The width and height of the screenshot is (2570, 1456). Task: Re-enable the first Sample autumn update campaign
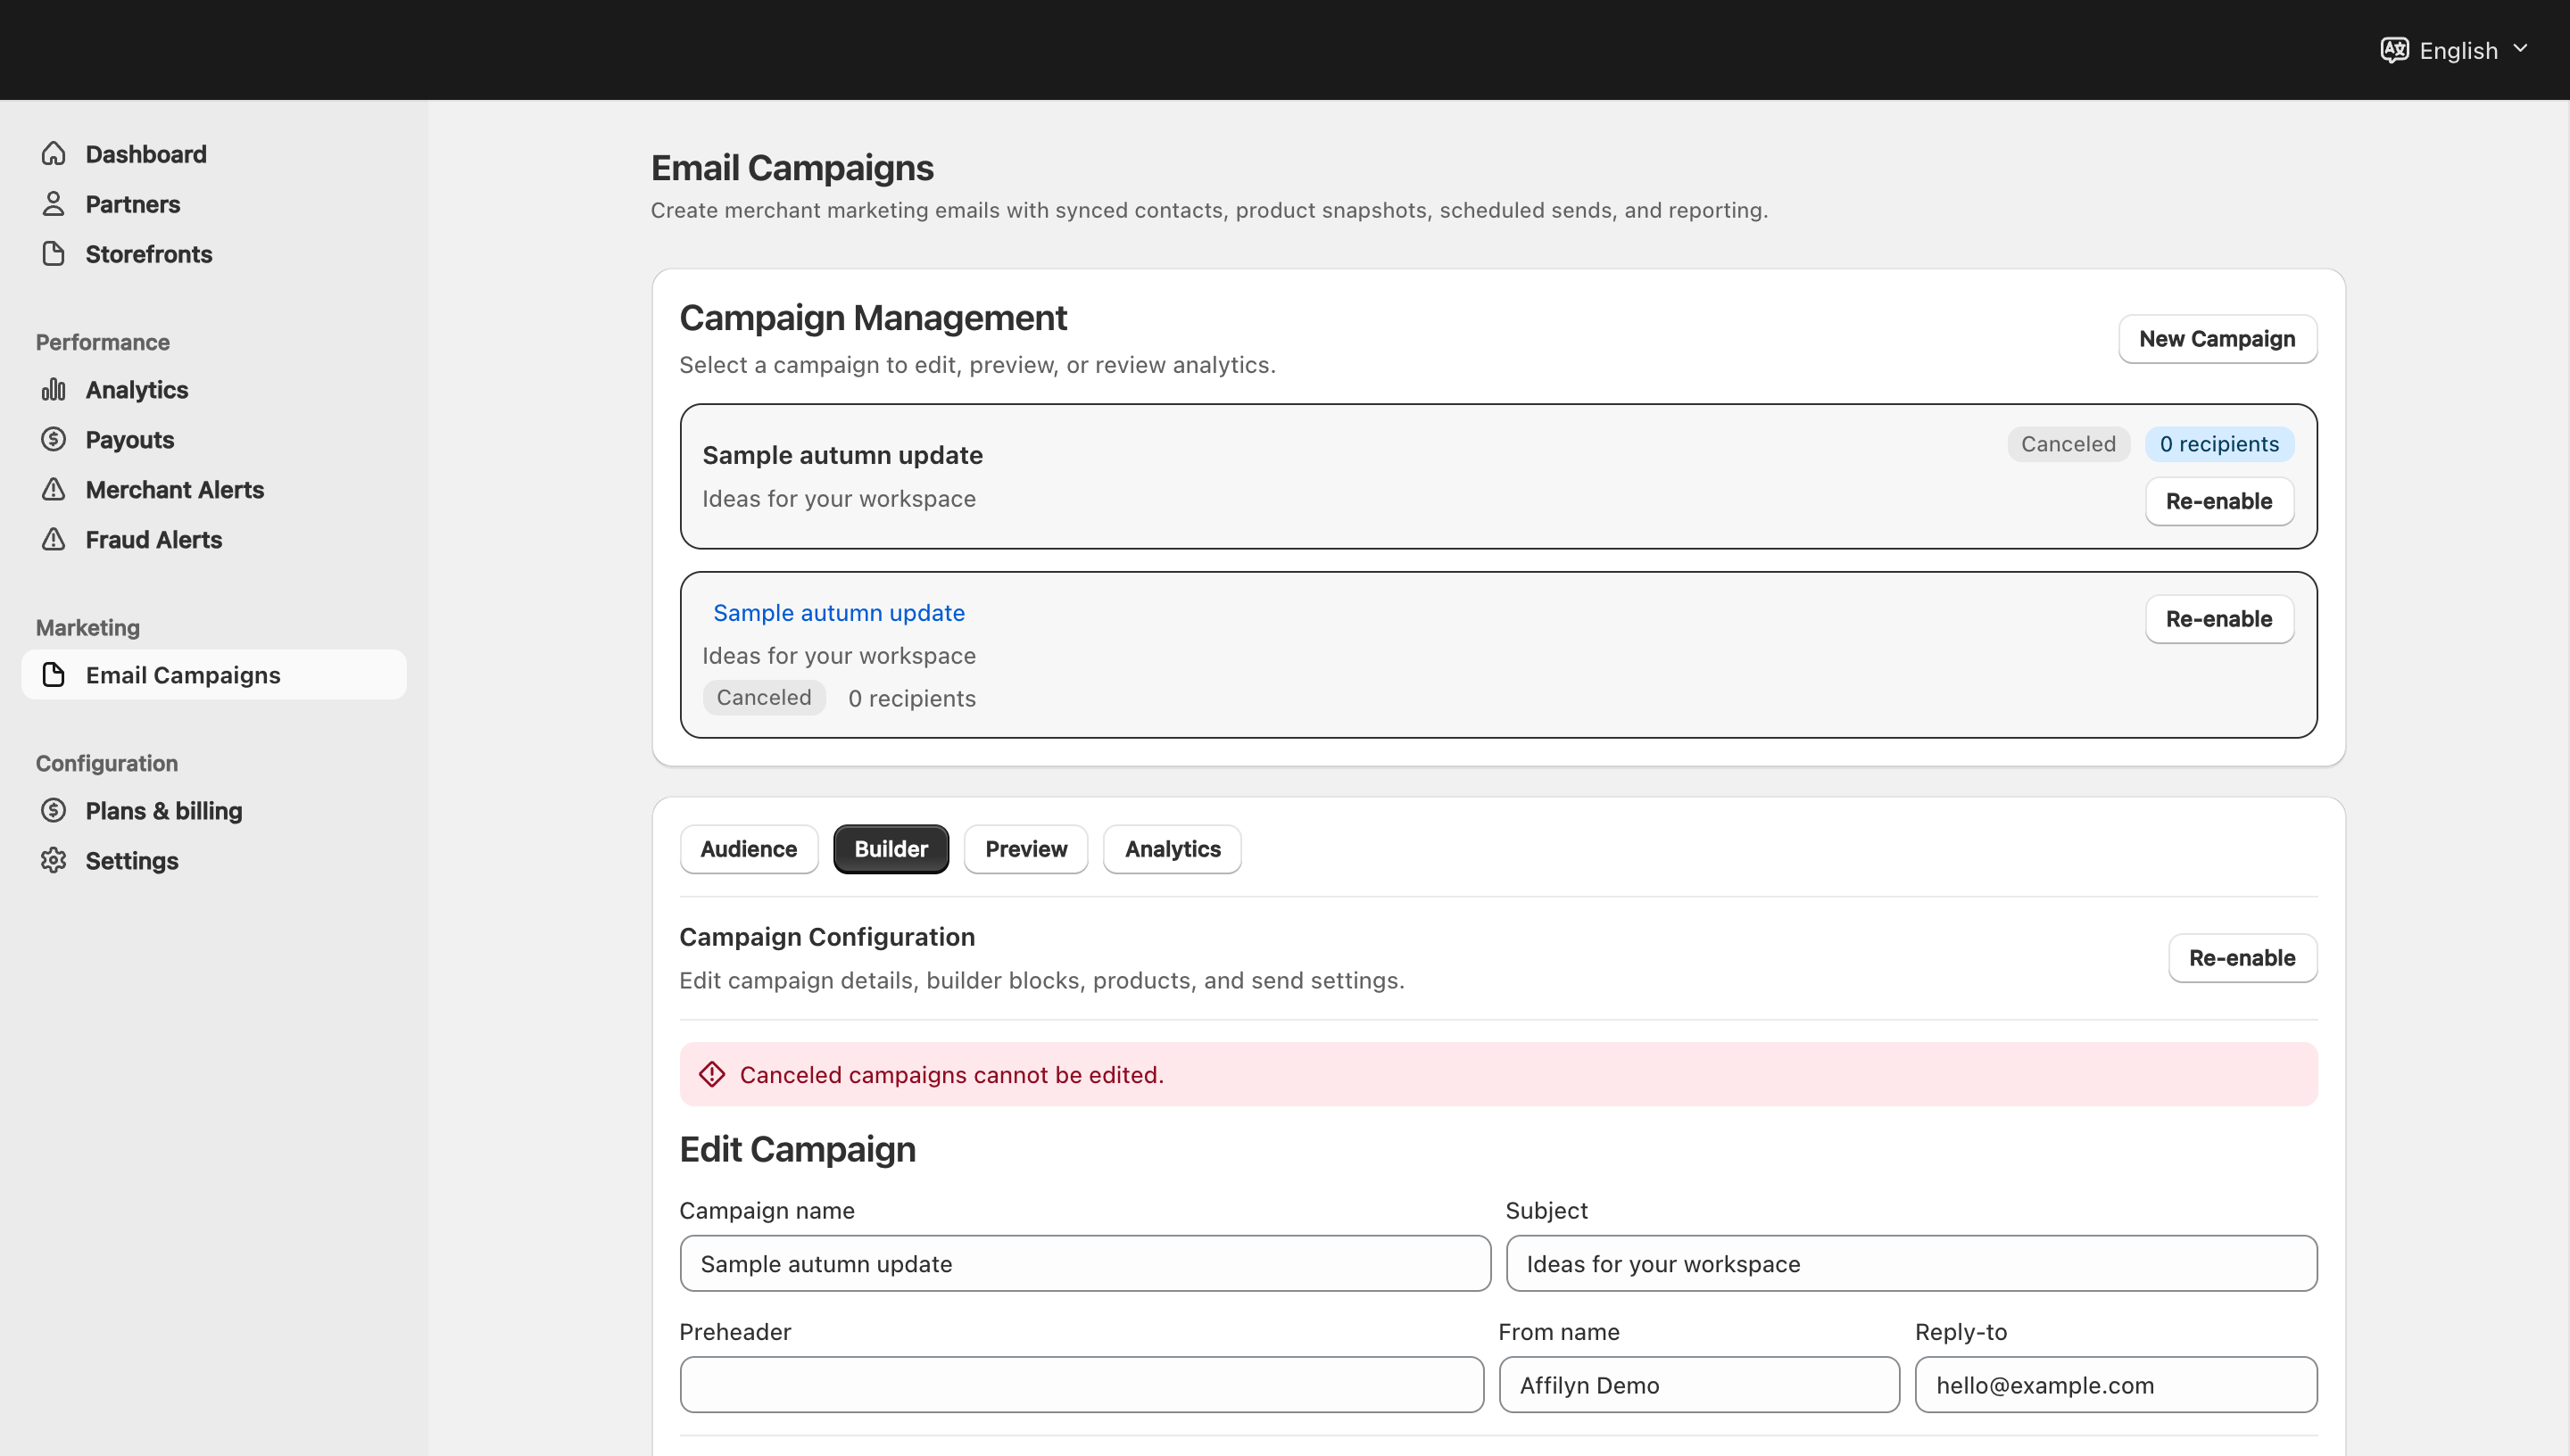coord(2219,501)
